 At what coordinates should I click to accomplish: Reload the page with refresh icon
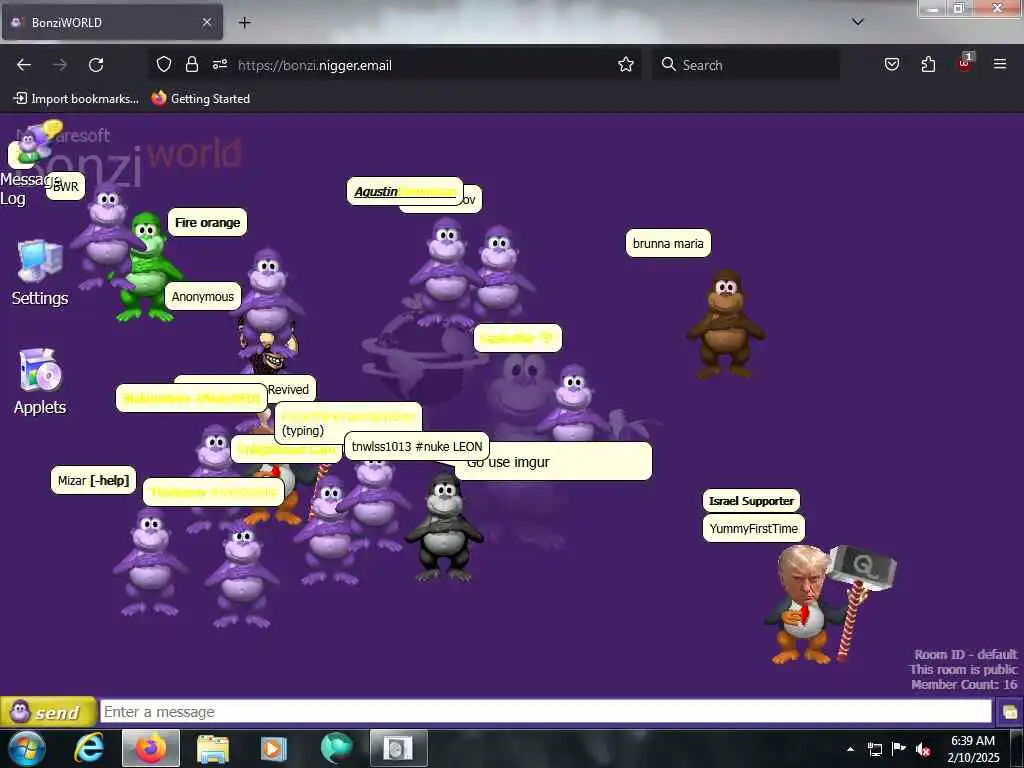coord(96,65)
